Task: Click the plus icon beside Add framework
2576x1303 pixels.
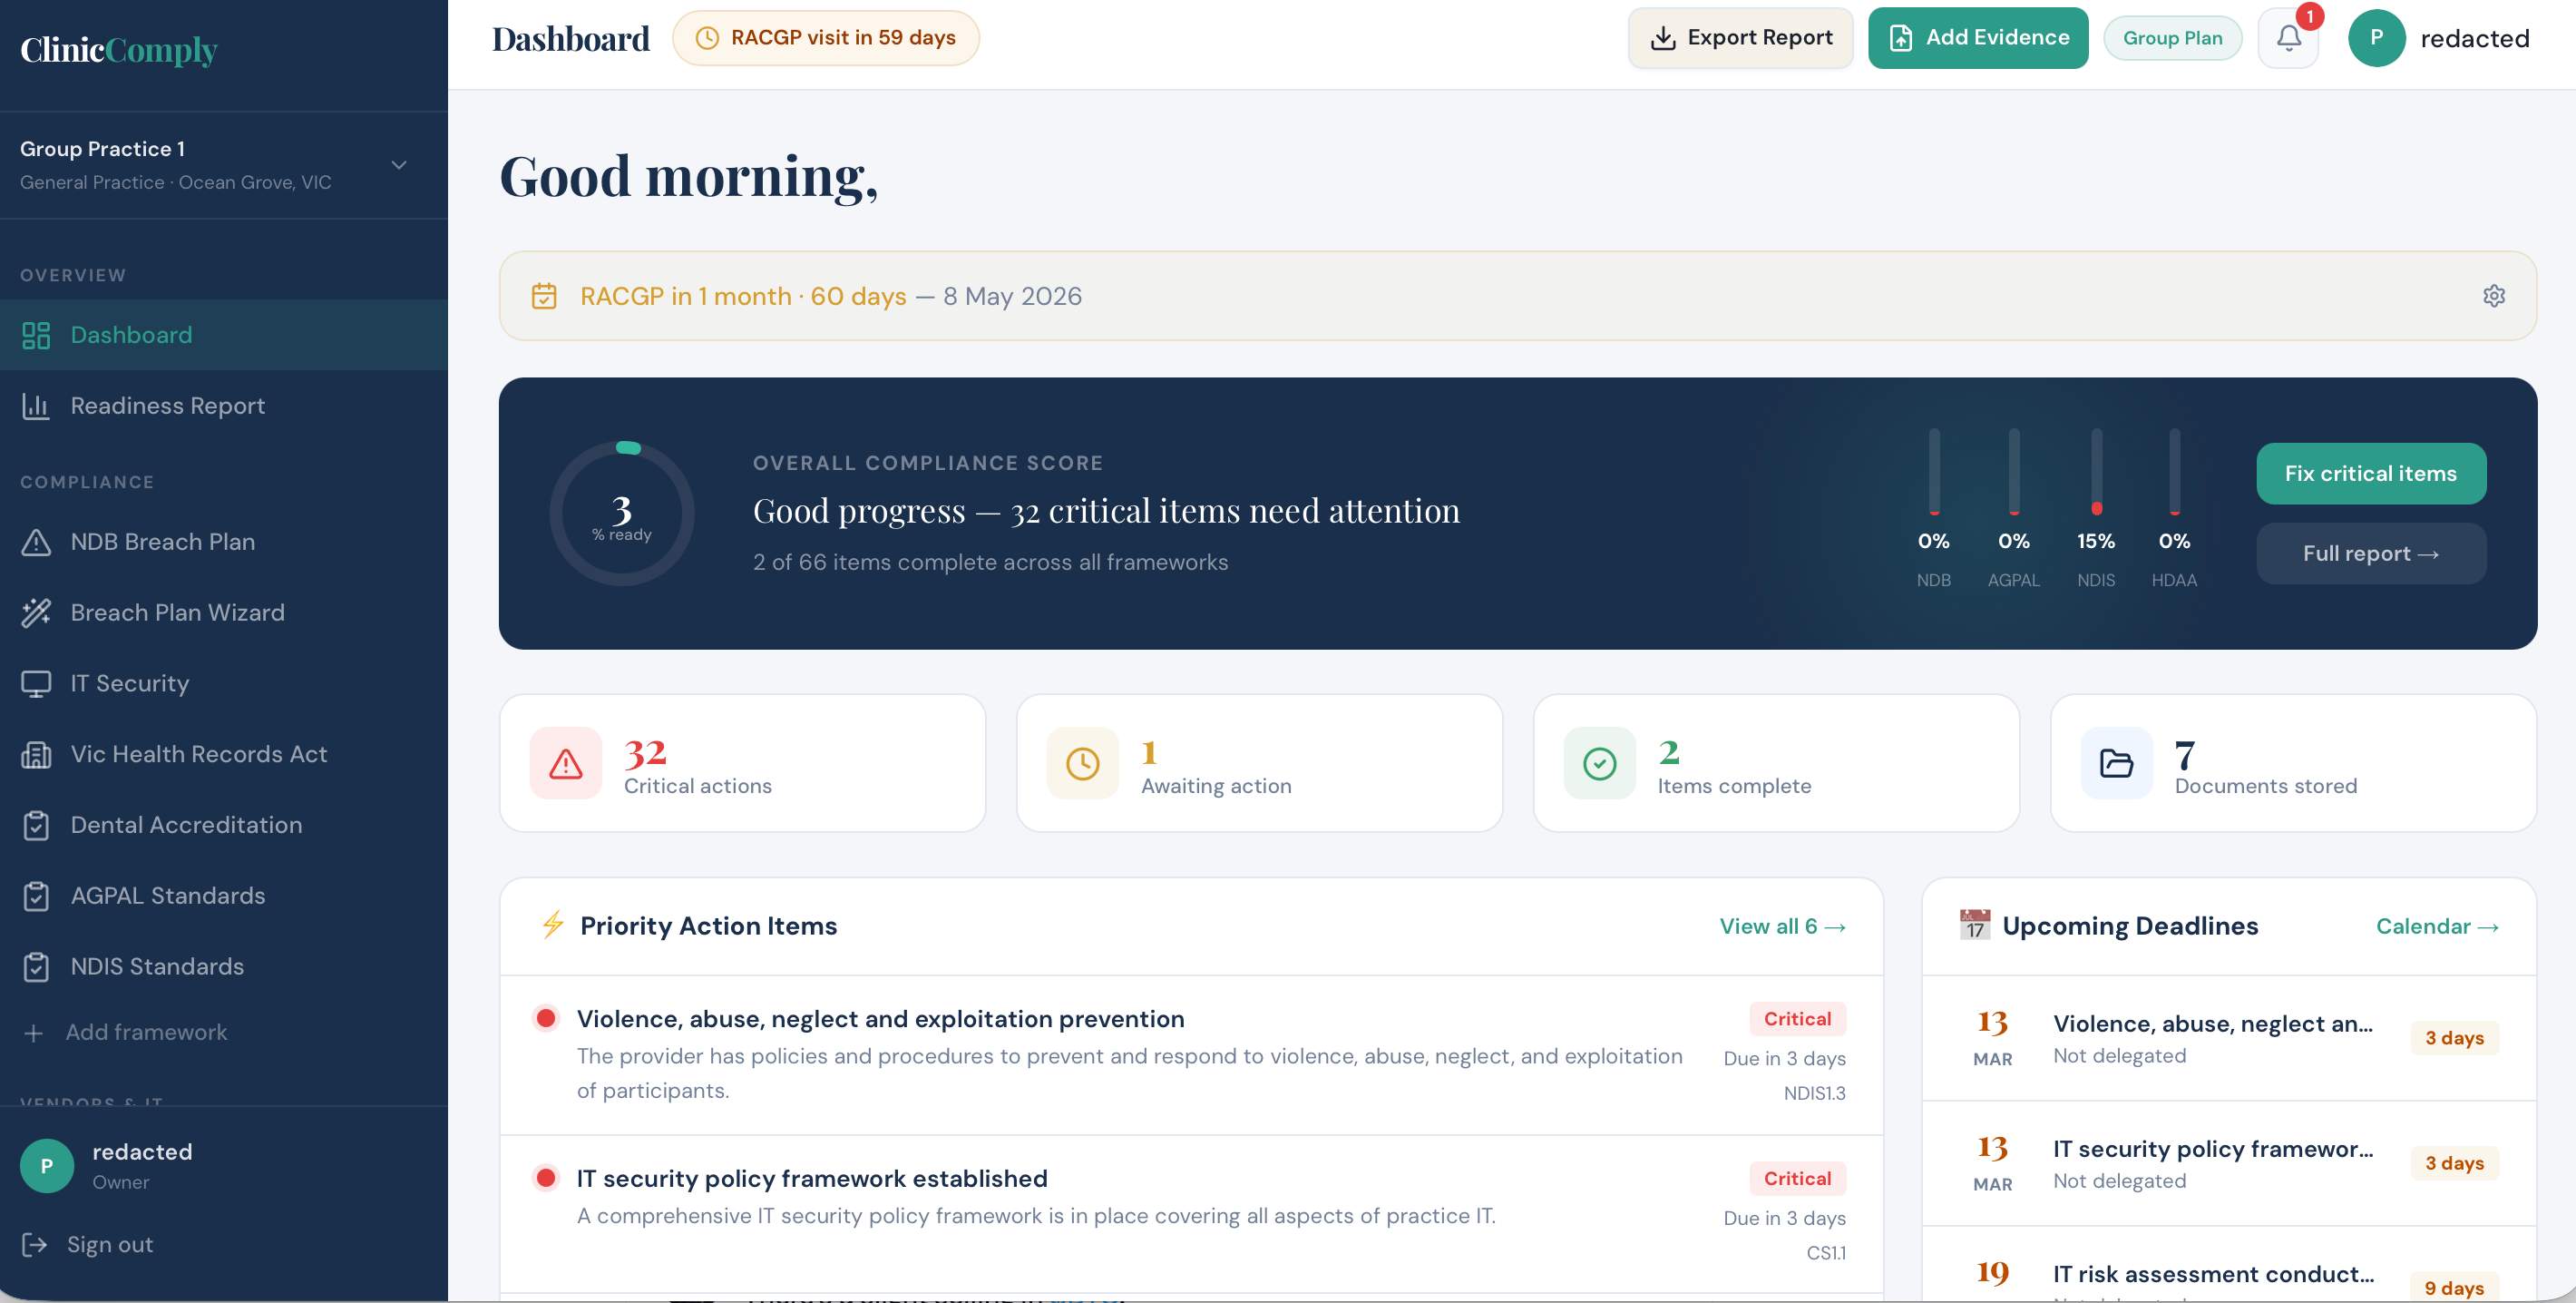Action: pyautogui.click(x=34, y=1033)
